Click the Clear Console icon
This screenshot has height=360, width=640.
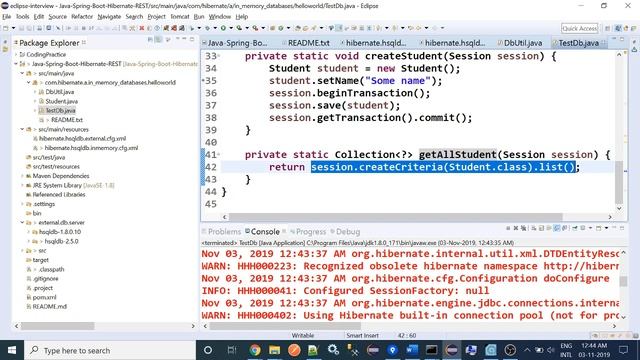click(x=533, y=228)
